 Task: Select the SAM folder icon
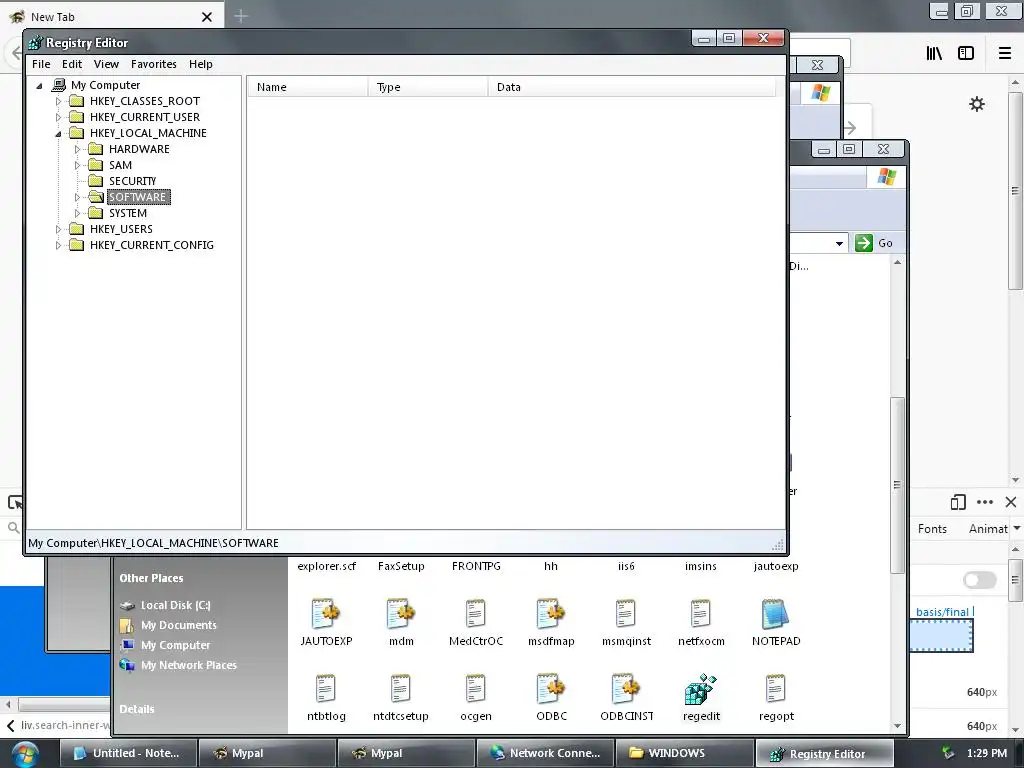[x=95, y=165]
